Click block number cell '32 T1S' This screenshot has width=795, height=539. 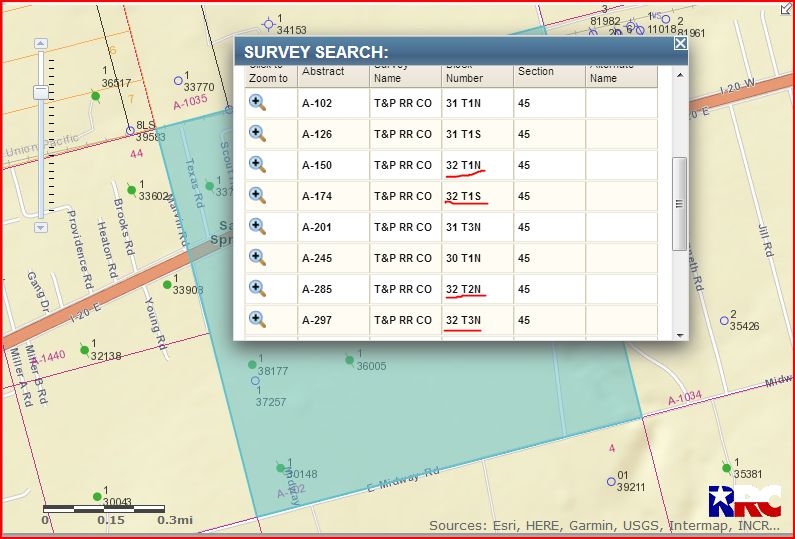tap(477, 196)
